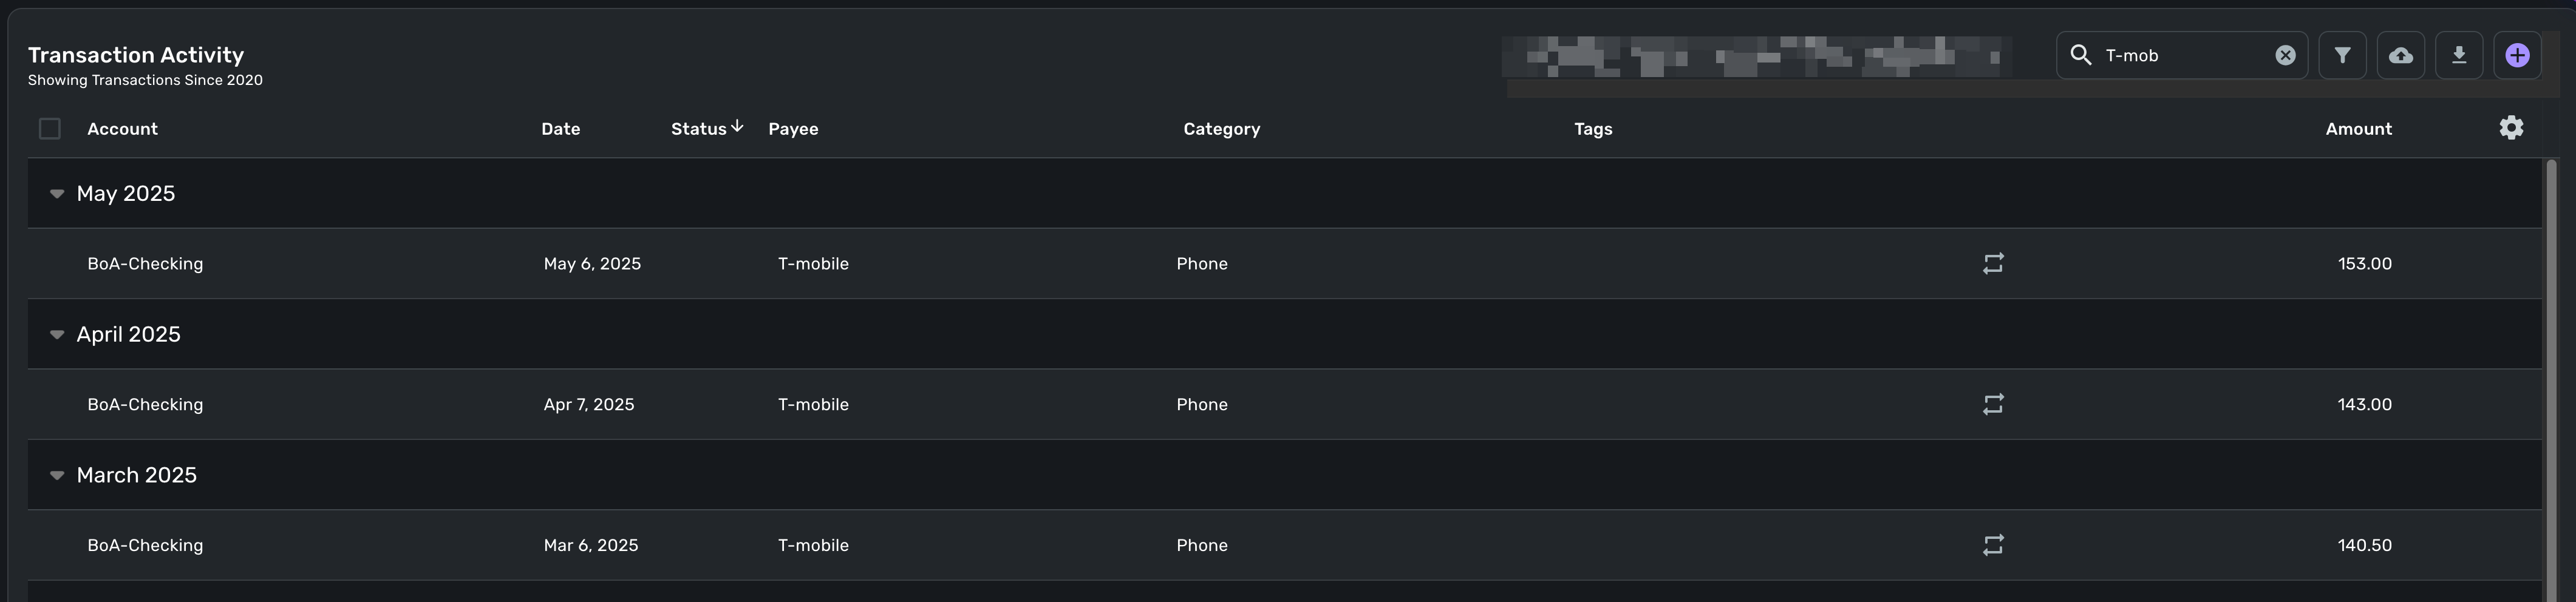Clear the T-mob search text
Image resolution: width=2576 pixels, height=602 pixels.
[2285, 55]
